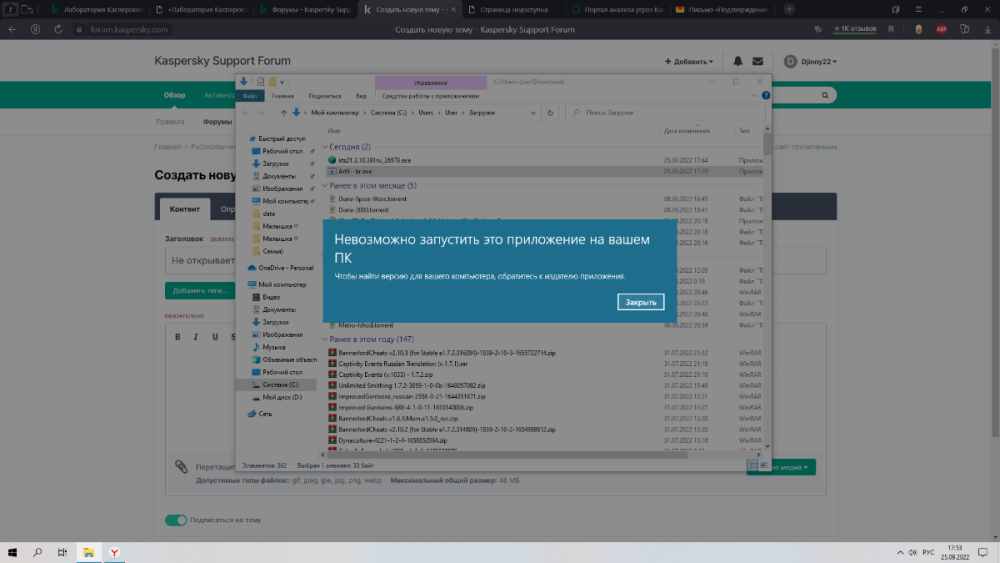
Task: Open forum messages envelope icon
Action: click(758, 61)
